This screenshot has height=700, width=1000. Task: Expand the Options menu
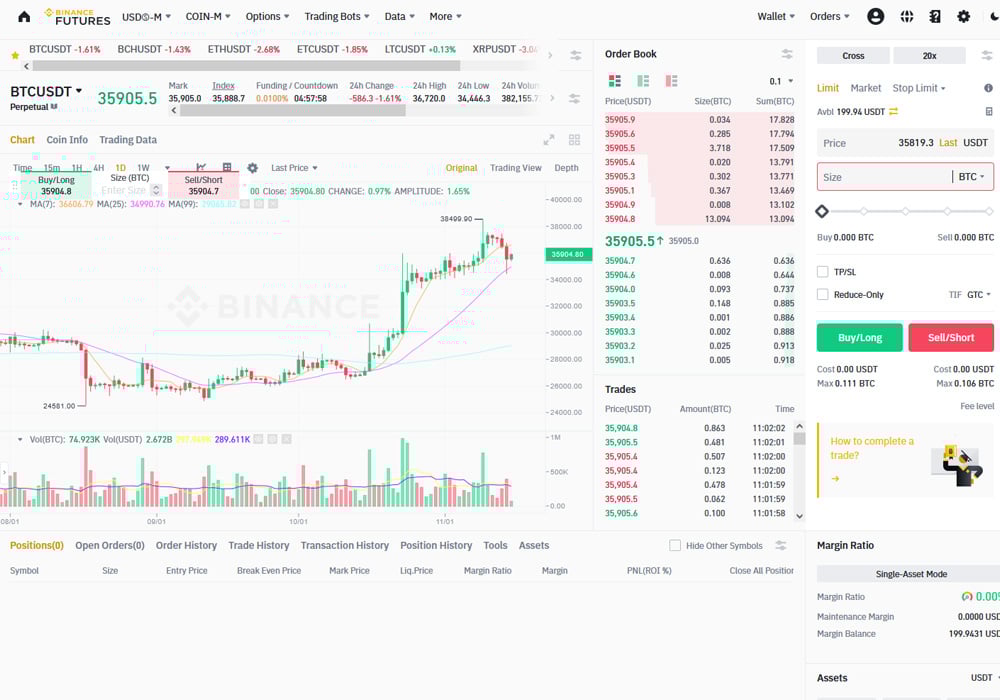(x=267, y=17)
